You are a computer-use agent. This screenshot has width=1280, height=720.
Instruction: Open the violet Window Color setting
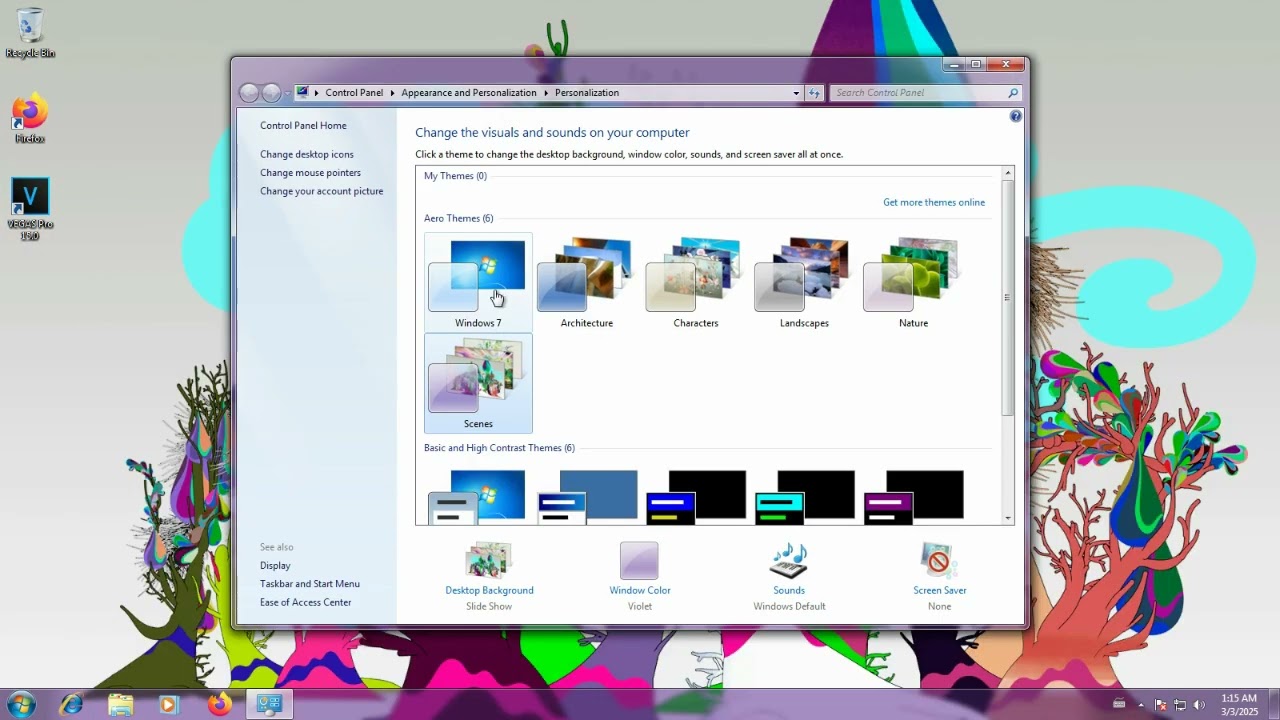(640, 576)
